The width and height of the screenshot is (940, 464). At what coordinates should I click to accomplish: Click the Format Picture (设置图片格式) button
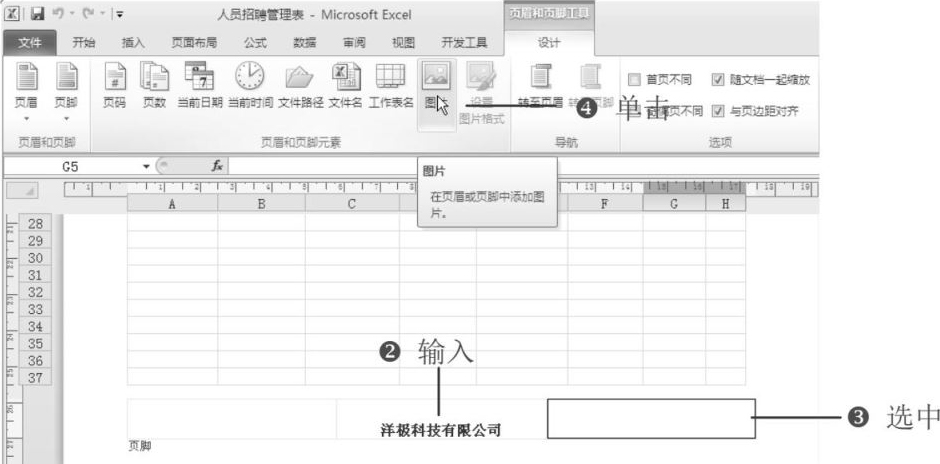tap(481, 93)
